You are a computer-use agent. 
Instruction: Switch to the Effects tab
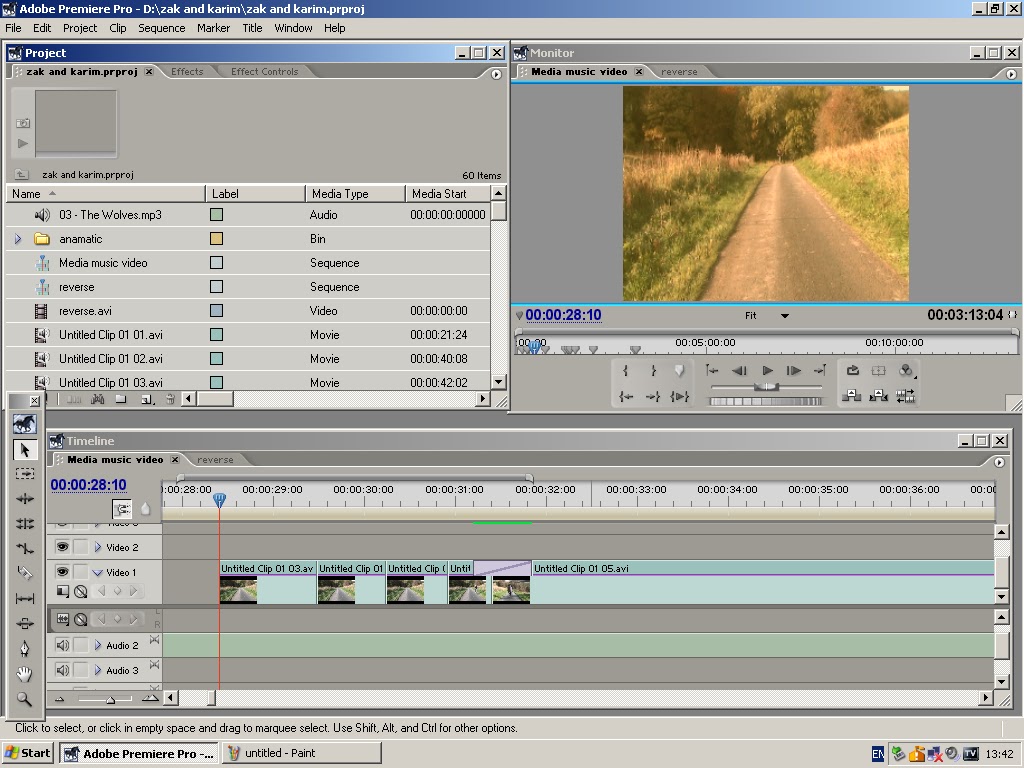pos(187,72)
